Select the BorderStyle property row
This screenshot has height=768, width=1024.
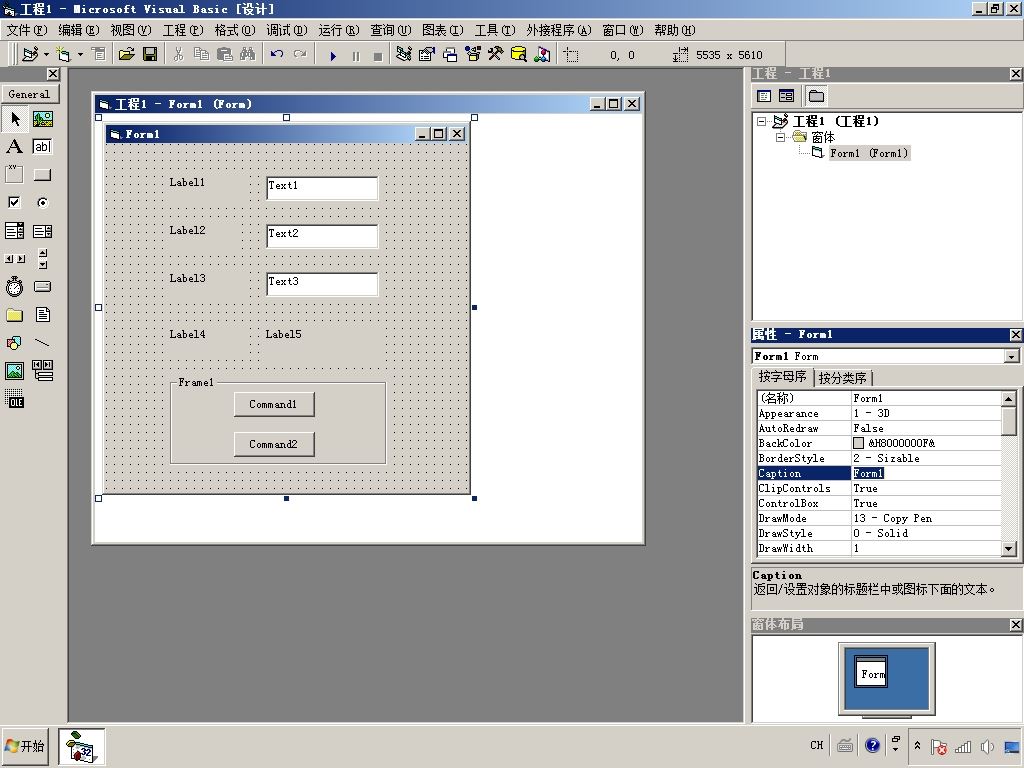[x=879, y=458]
